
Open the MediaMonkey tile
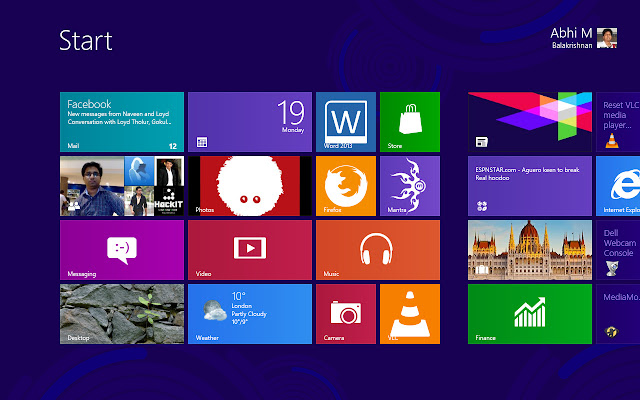click(x=618, y=314)
